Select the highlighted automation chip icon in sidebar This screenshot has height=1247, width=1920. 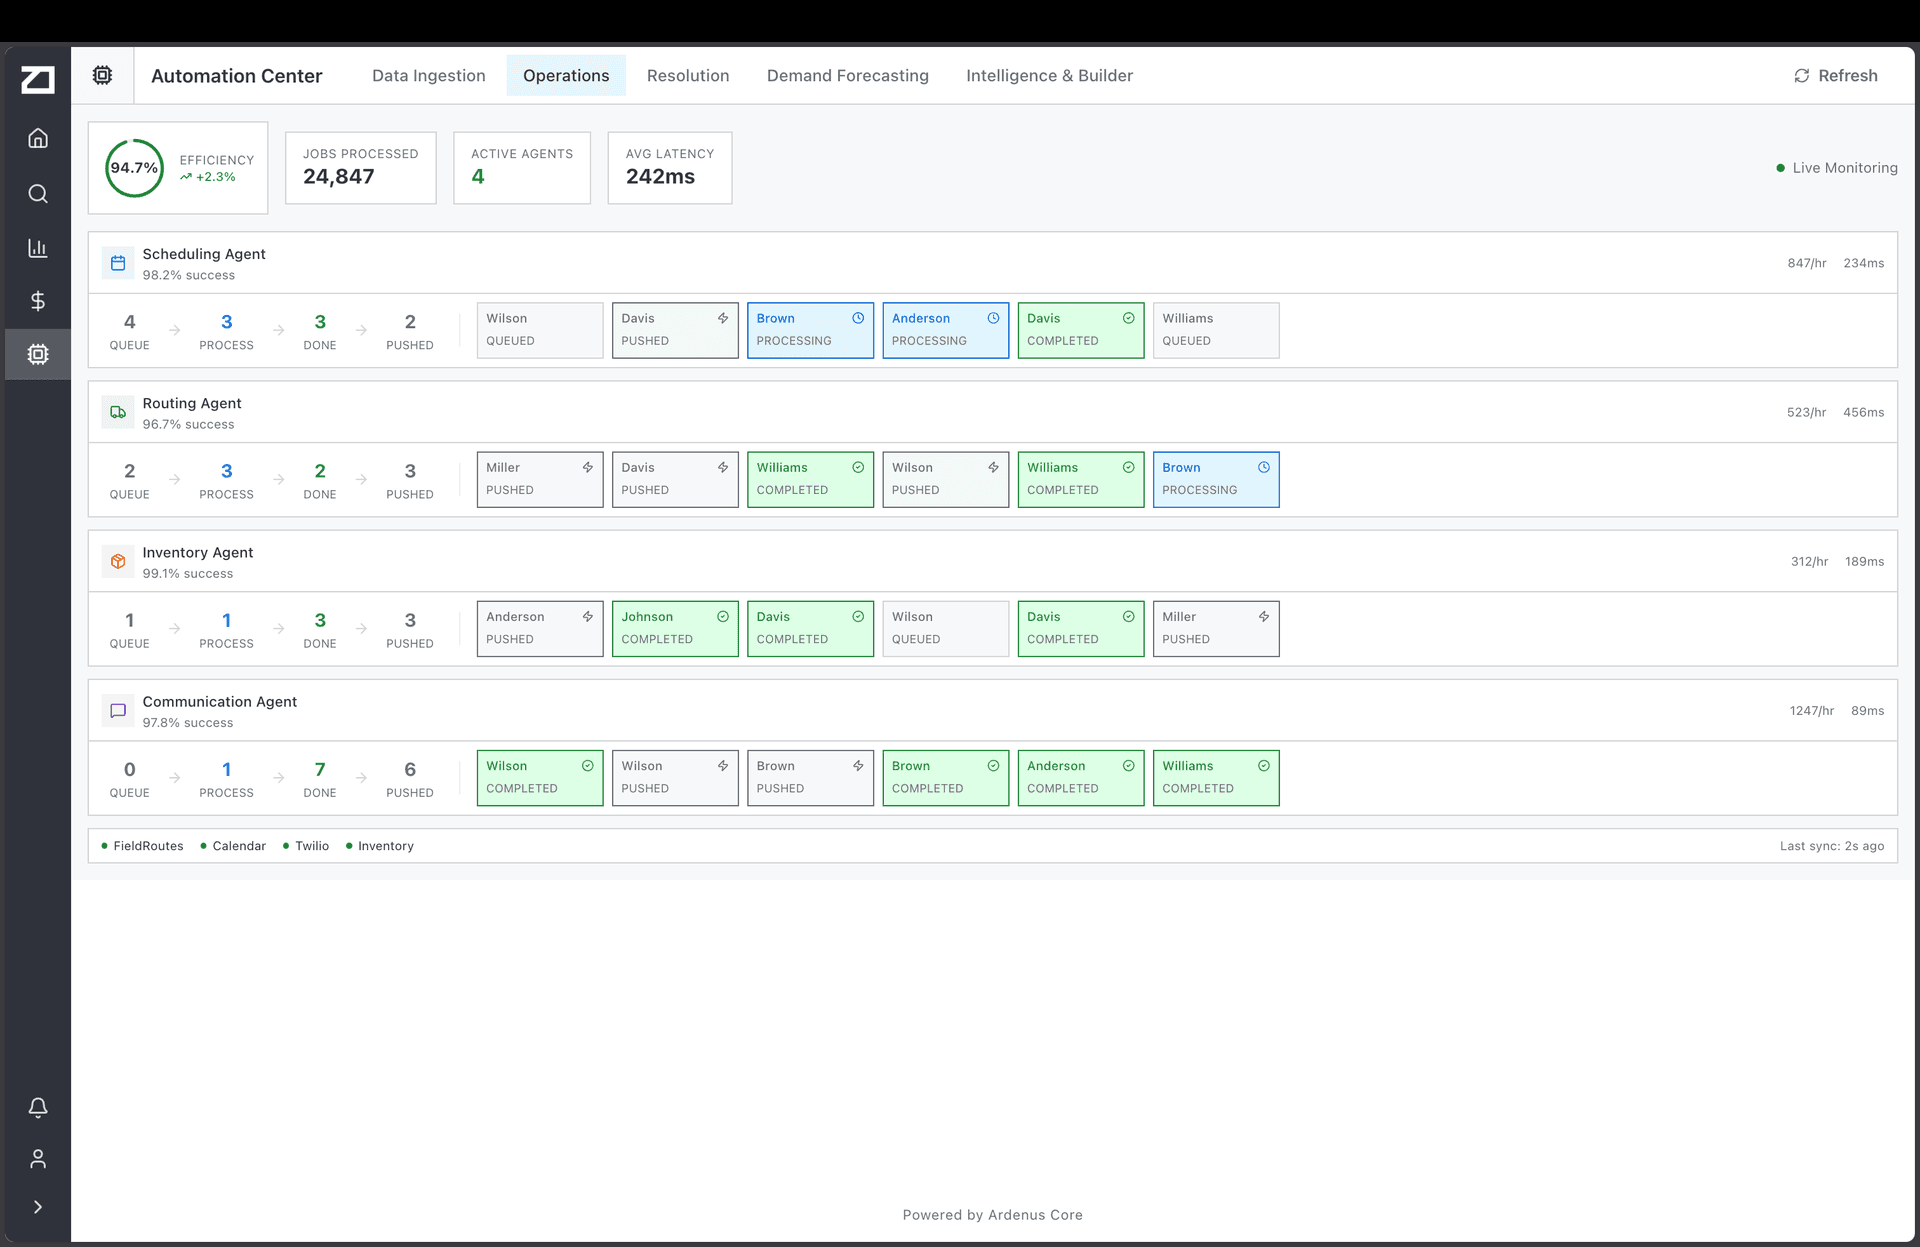tap(37, 354)
